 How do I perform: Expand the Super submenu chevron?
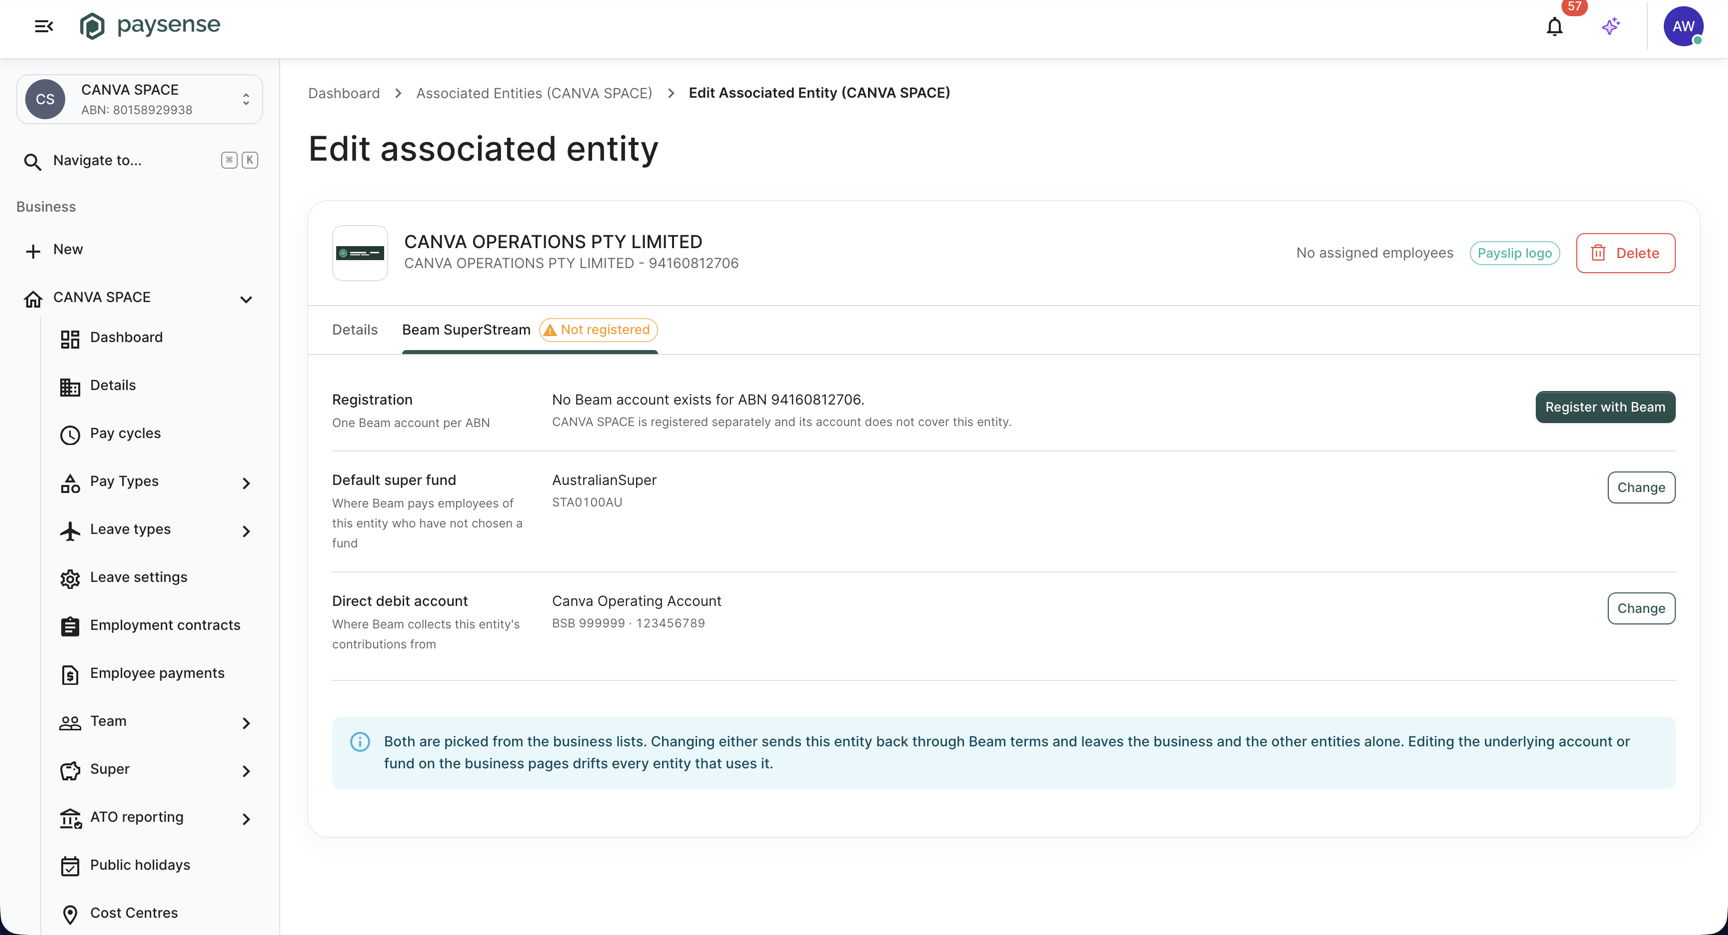(x=246, y=771)
